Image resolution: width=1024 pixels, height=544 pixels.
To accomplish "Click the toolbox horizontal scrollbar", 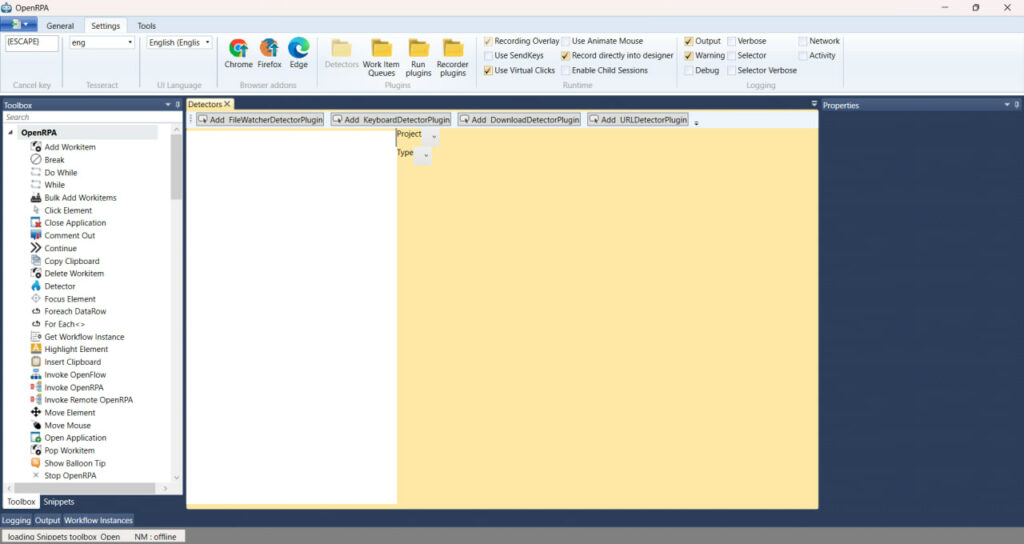I will pos(85,488).
